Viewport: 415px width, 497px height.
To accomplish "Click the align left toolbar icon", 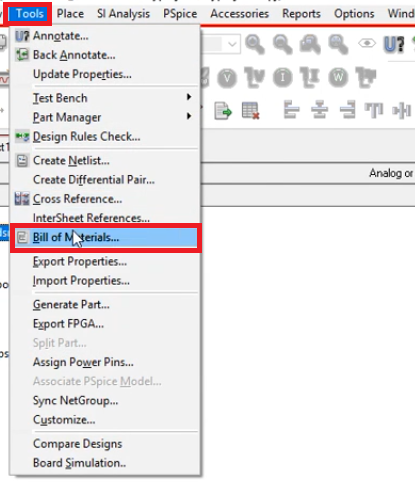I will coord(292,110).
